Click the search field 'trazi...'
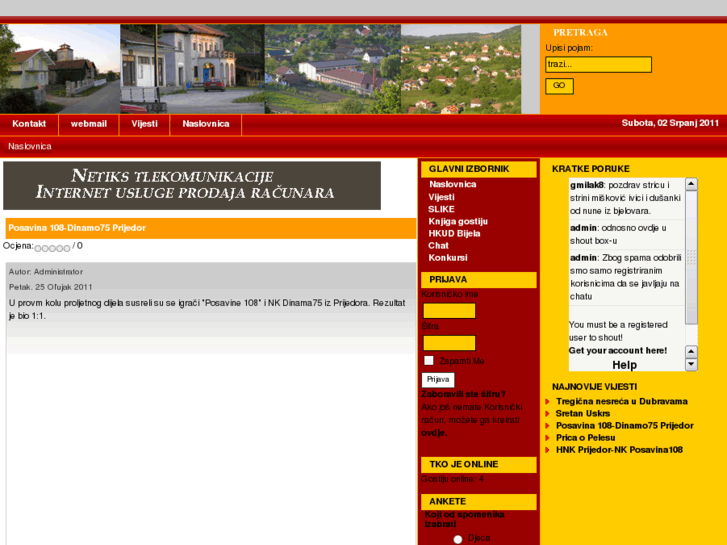727x545 pixels. [598, 64]
